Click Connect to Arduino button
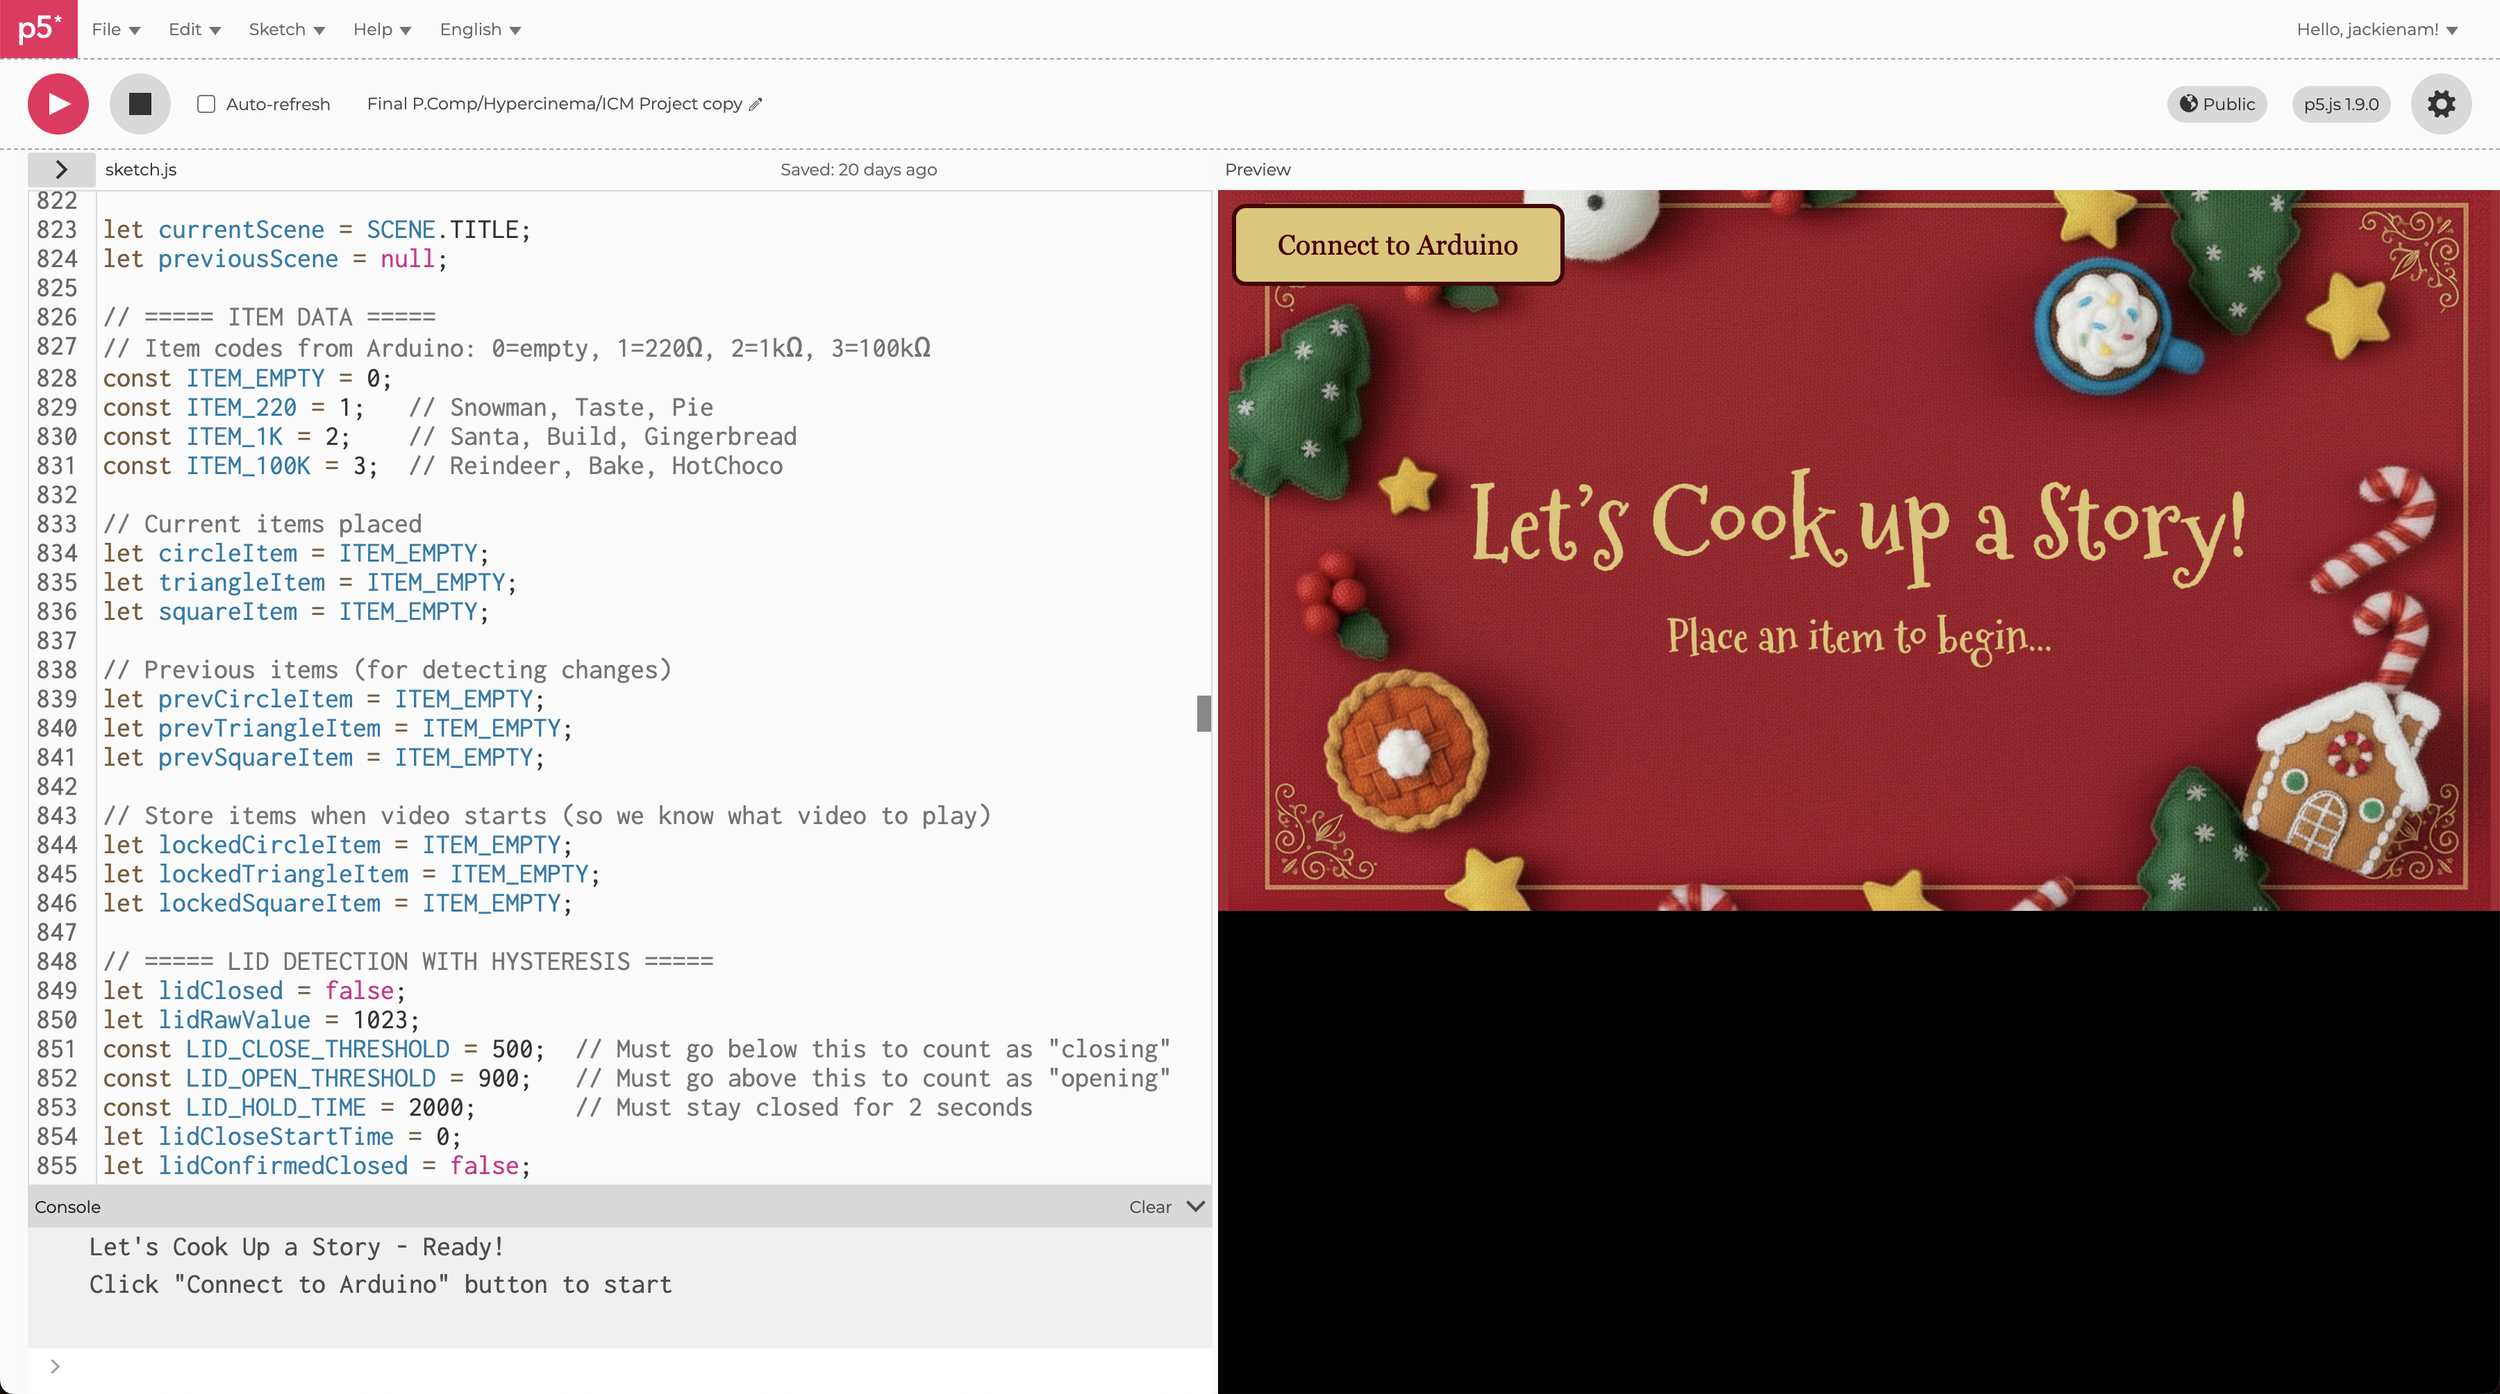The height and width of the screenshot is (1394, 2500). coord(1397,245)
